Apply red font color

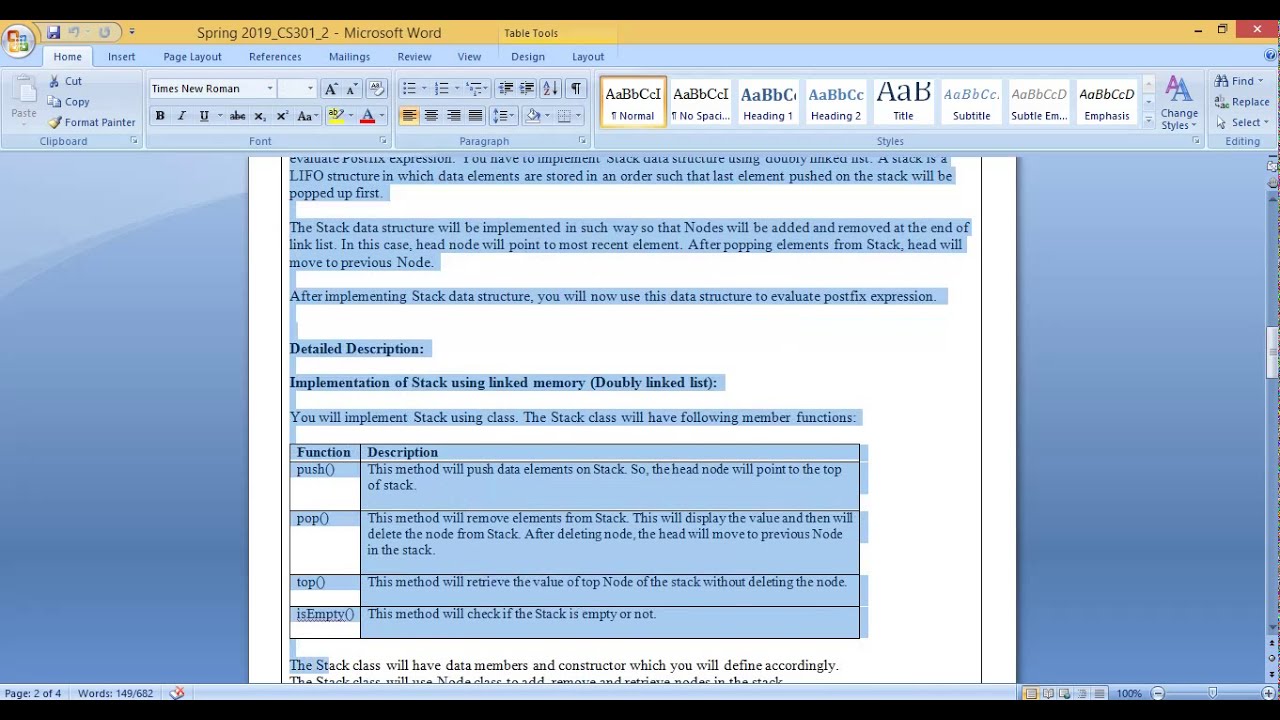coord(367,116)
